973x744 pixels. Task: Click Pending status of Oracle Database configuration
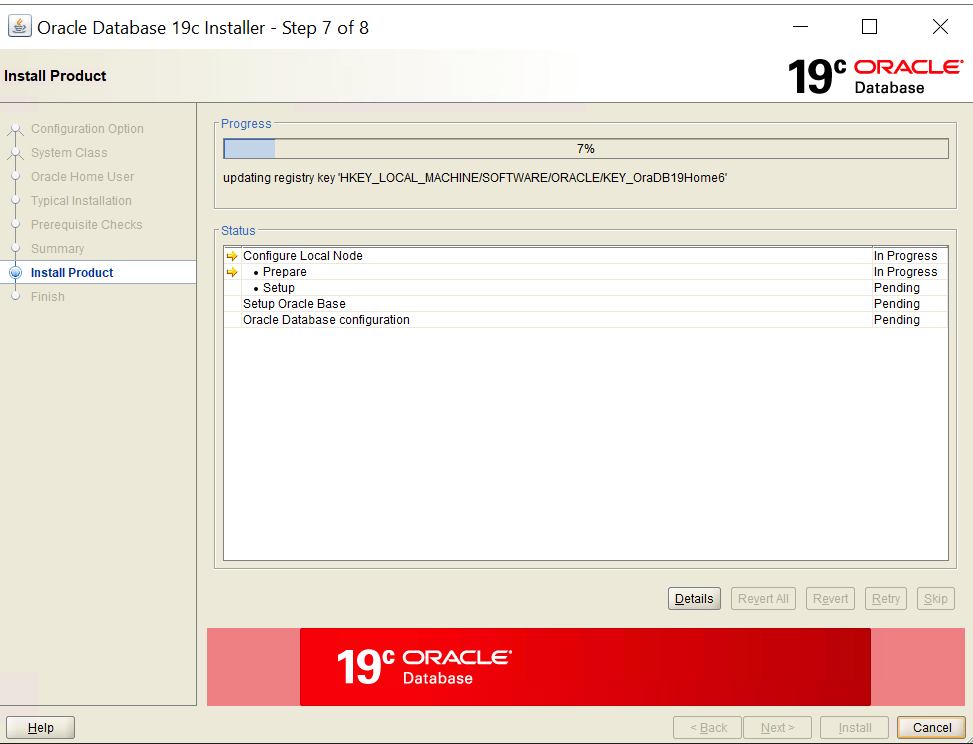pyautogui.click(x=897, y=320)
